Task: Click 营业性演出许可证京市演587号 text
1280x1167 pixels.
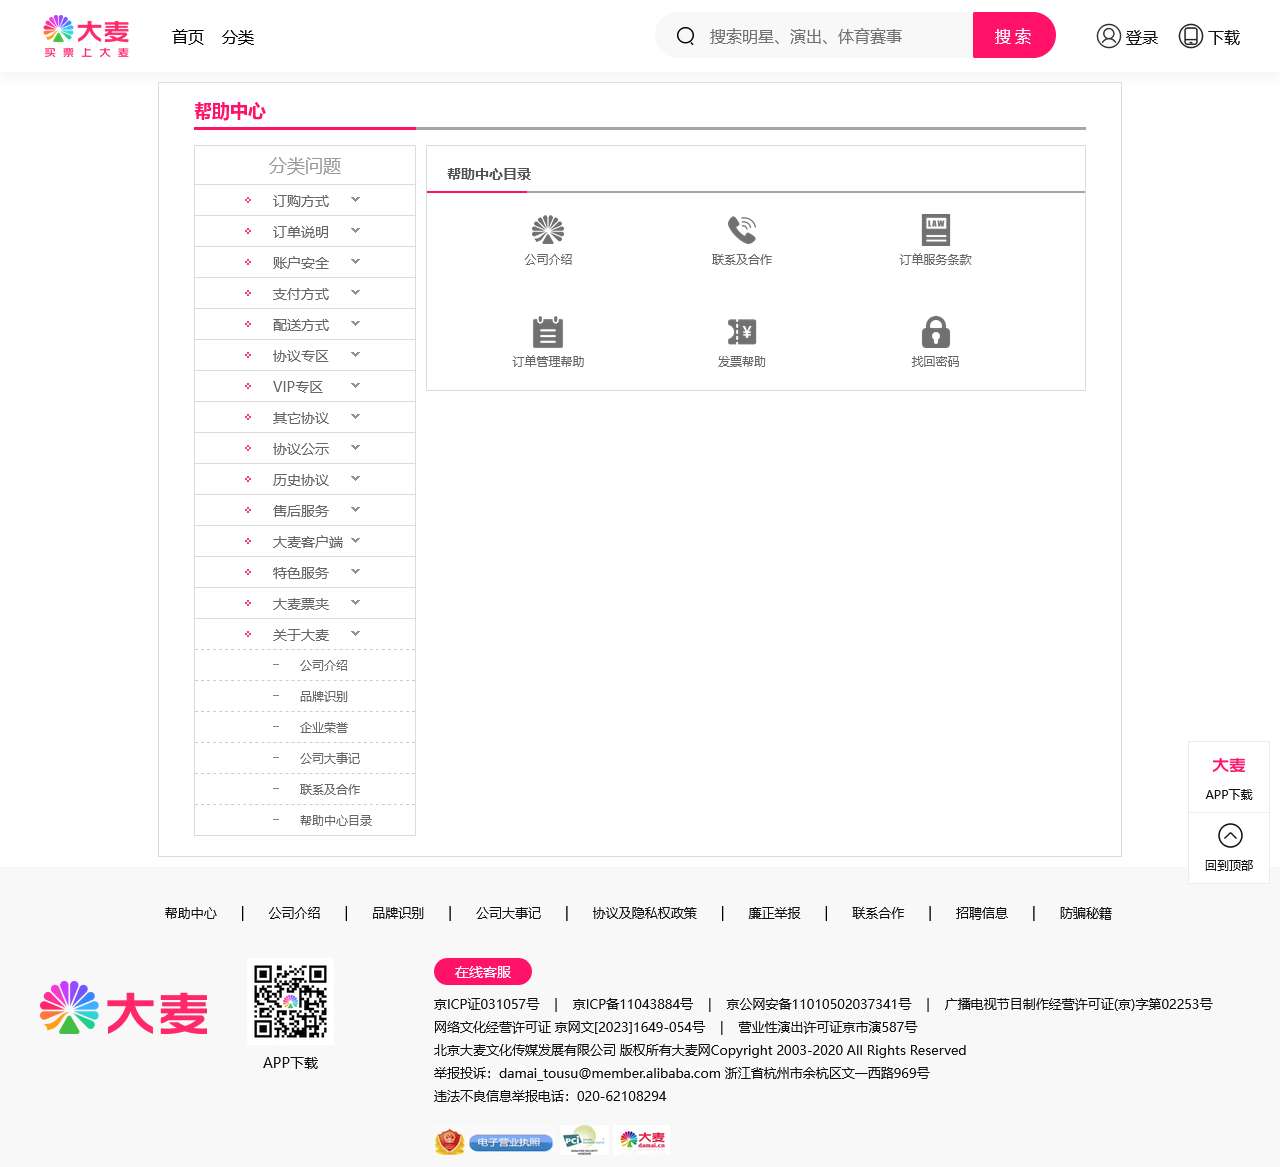Action: tap(827, 1027)
